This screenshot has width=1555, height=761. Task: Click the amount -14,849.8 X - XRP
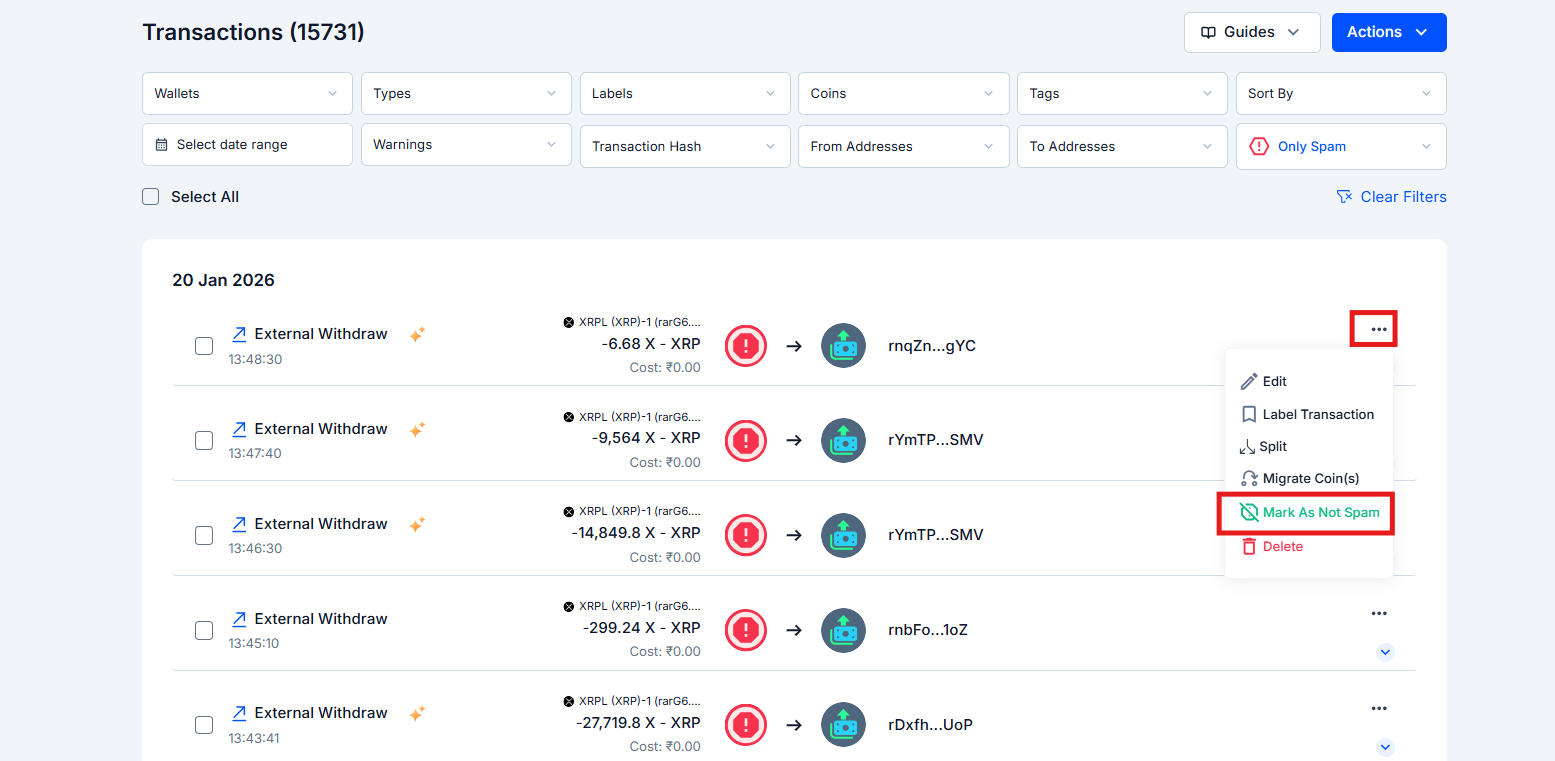pyautogui.click(x=637, y=533)
